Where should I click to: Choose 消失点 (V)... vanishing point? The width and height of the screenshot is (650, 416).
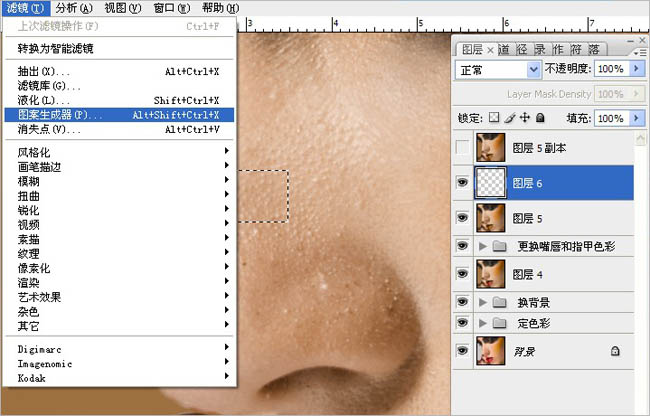click(x=119, y=129)
